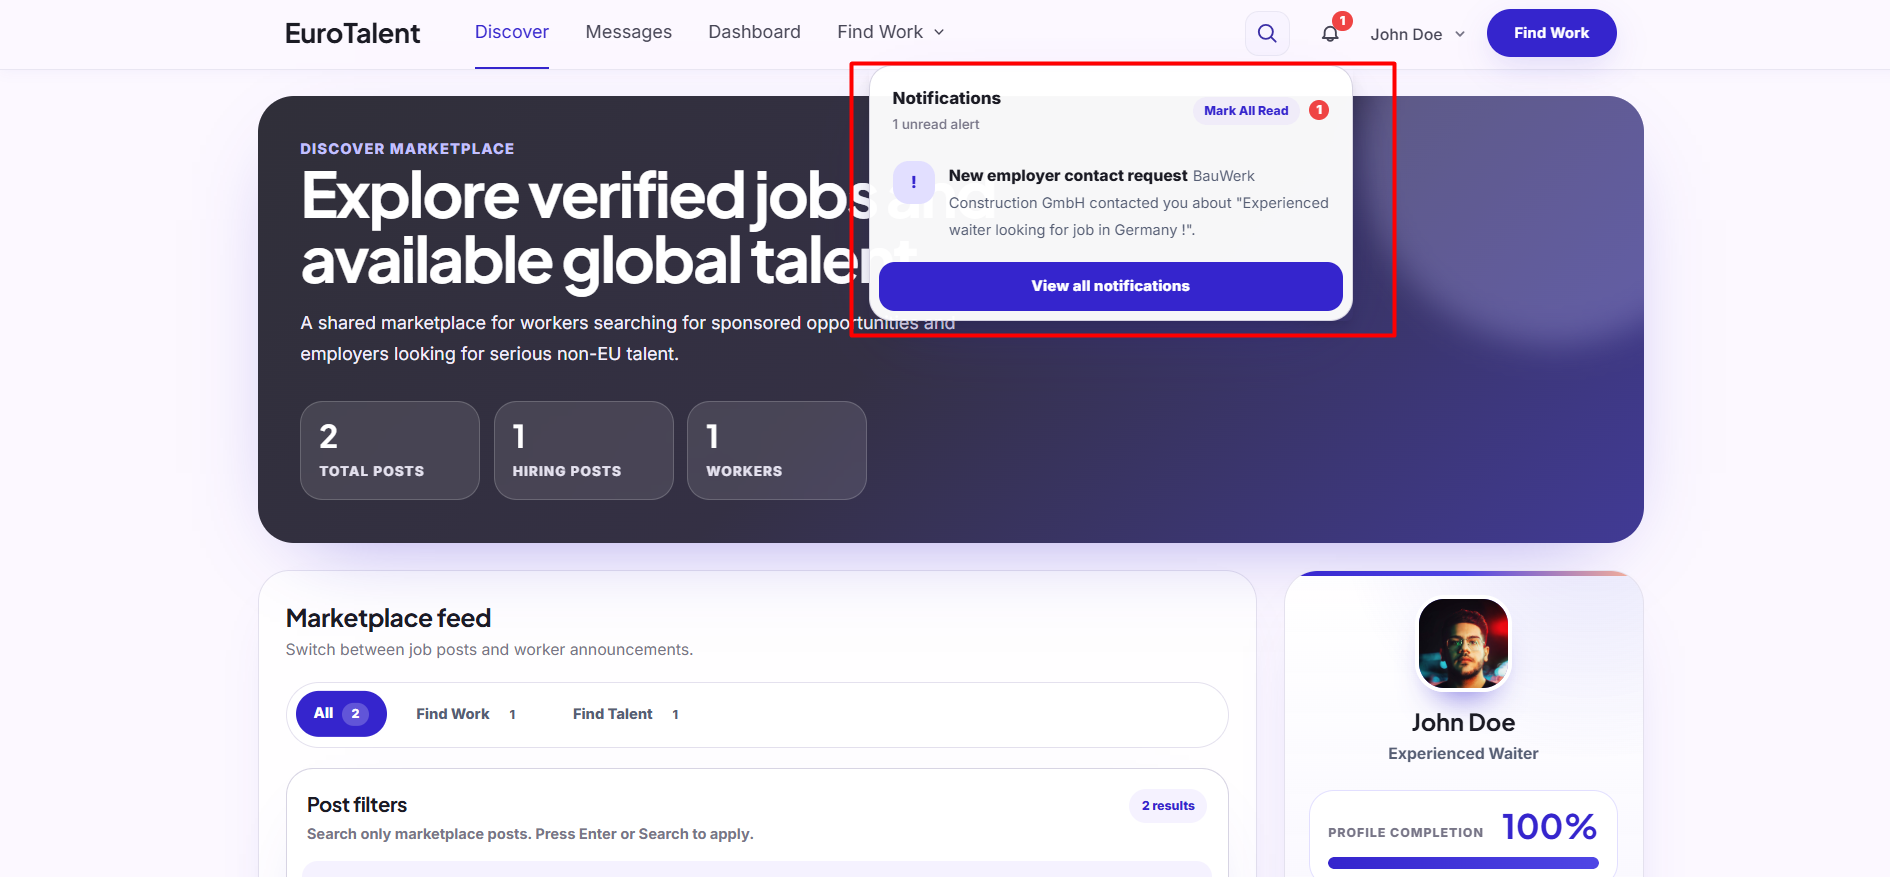Click the EuroTalent logo
Screen dimensions: 1890x877
[x=352, y=33]
